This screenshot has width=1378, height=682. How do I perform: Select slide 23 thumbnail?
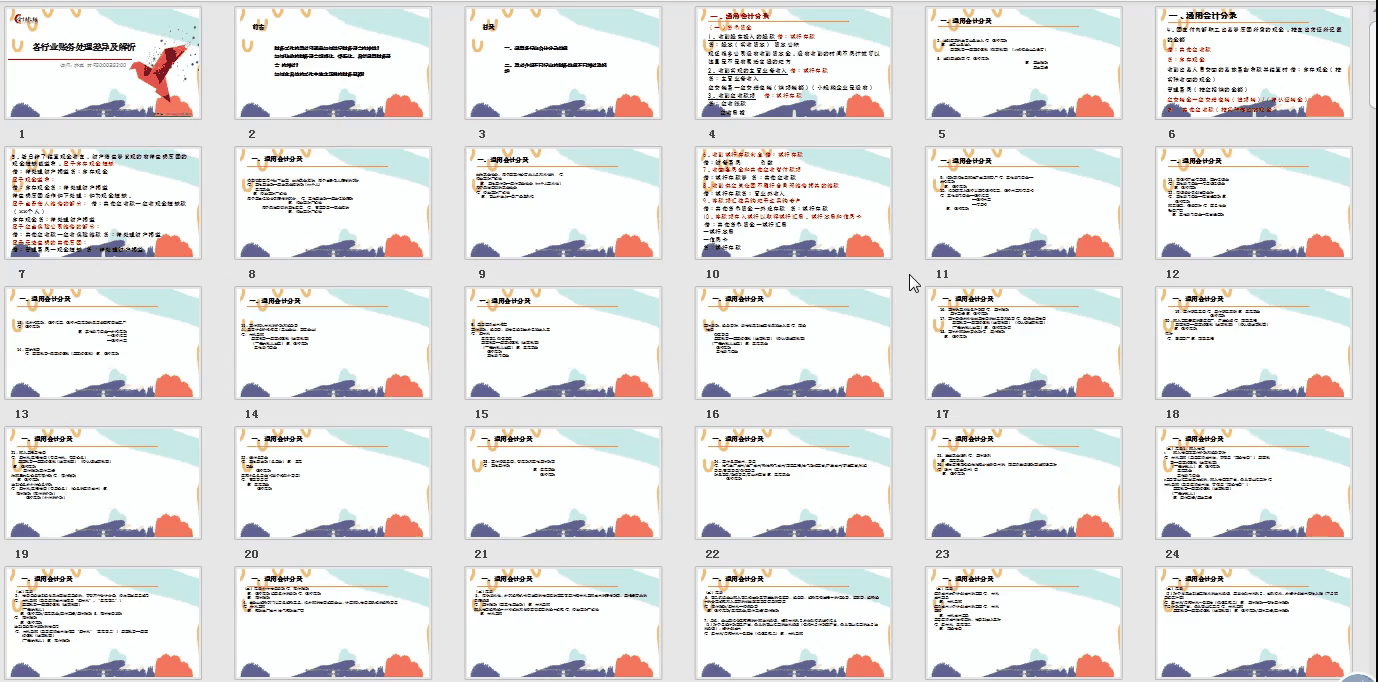pos(1024,483)
